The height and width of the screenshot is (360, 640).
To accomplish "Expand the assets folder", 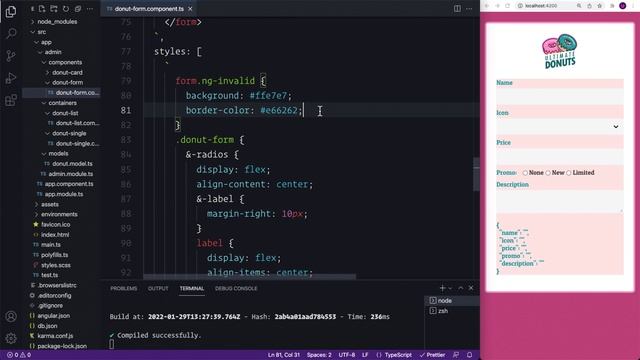I will point(46,204).
